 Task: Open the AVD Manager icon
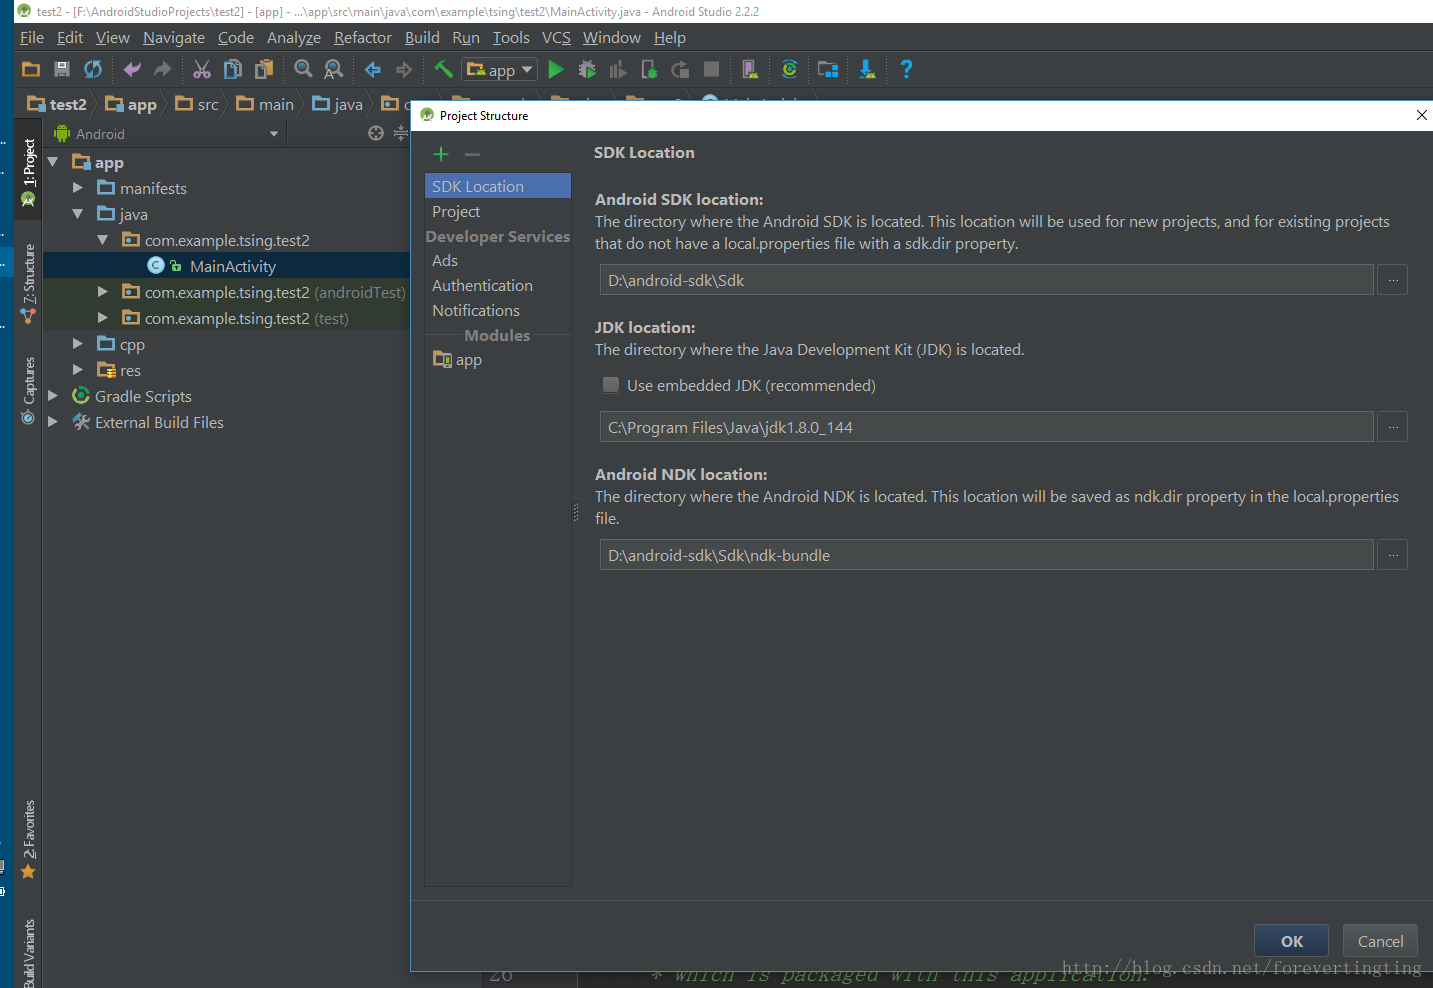click(x=750, y=69)
